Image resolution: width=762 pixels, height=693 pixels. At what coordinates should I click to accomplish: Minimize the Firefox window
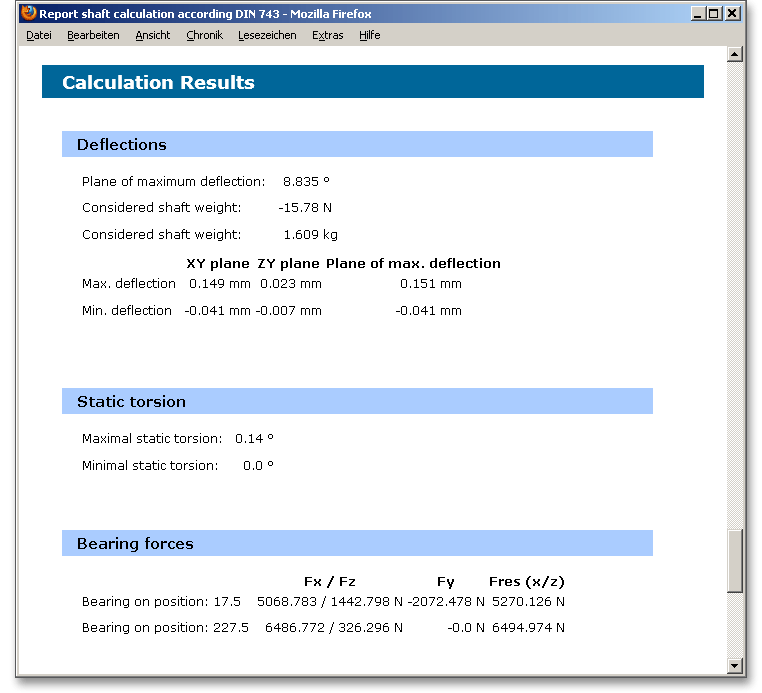click(x=697, y=14)
